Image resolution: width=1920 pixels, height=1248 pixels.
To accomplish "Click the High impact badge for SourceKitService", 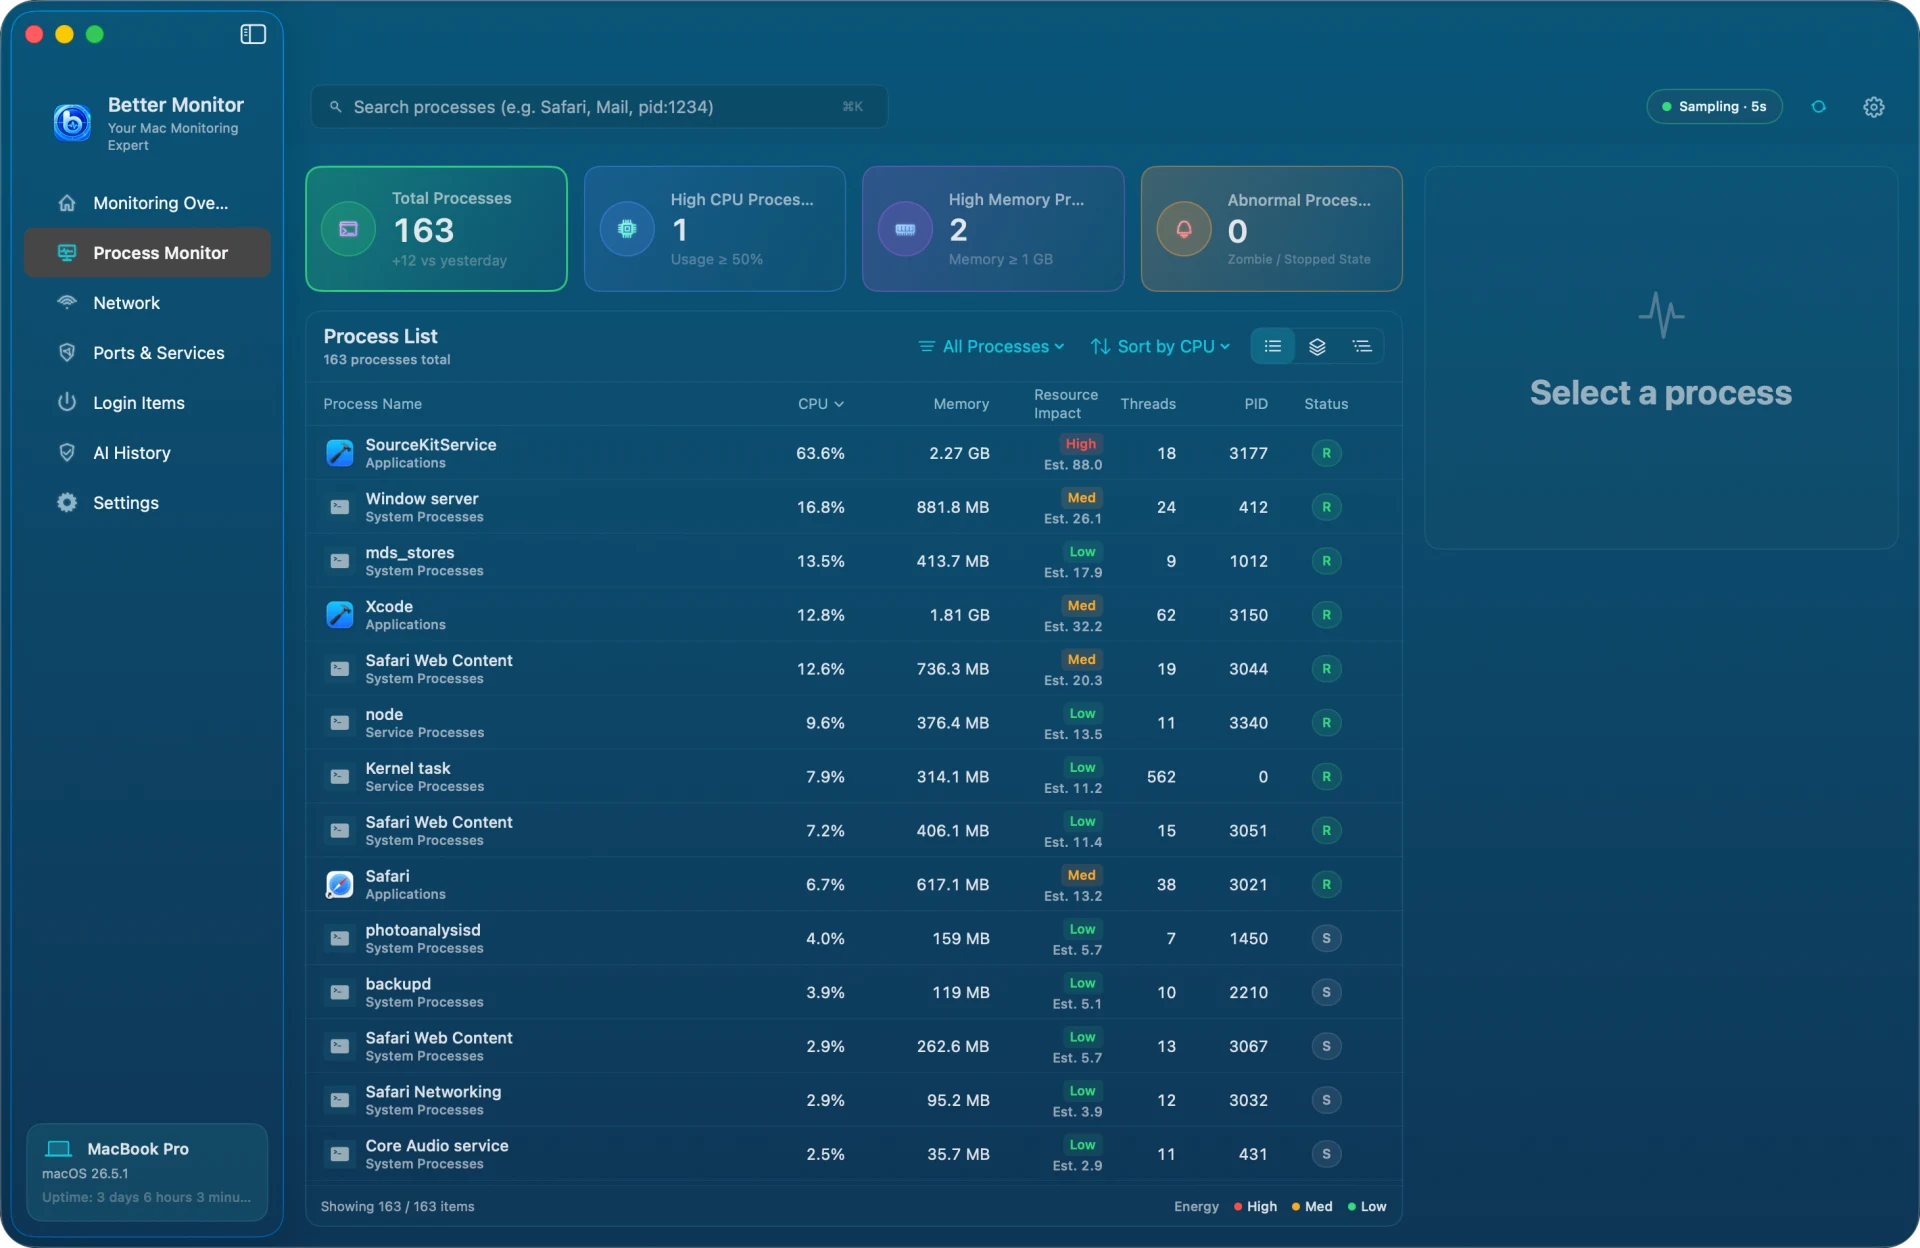I will click(x=1081, y=444).
